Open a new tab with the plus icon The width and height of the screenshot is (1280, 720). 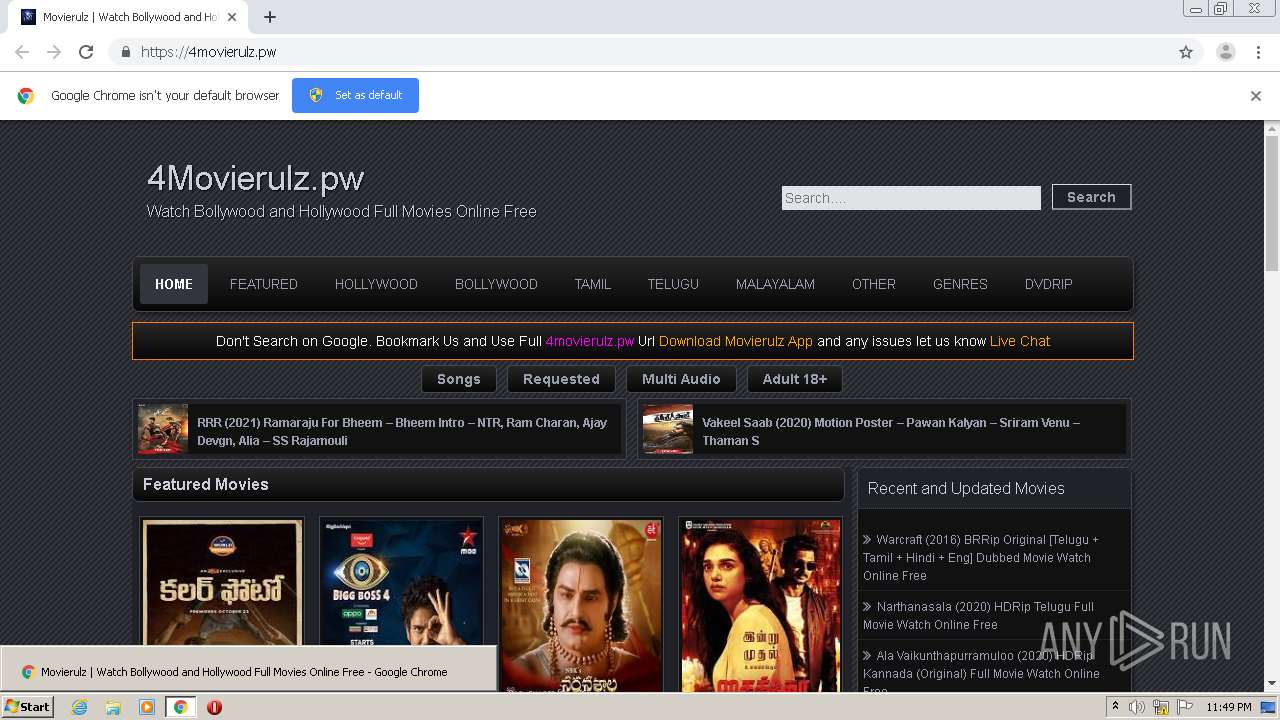[x=270, y=17]
